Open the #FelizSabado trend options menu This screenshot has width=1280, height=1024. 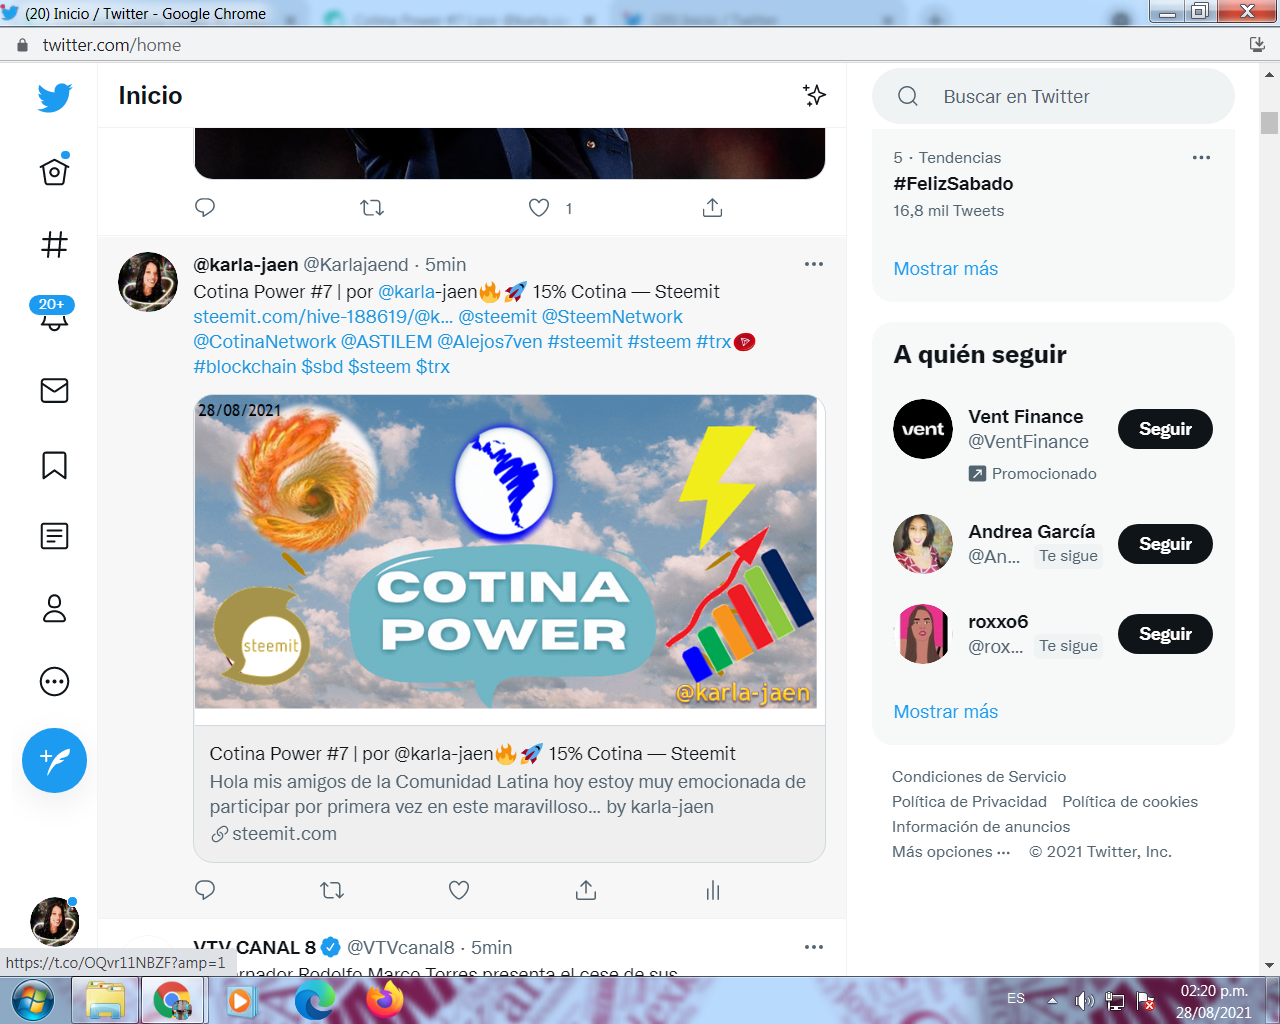1201,157
